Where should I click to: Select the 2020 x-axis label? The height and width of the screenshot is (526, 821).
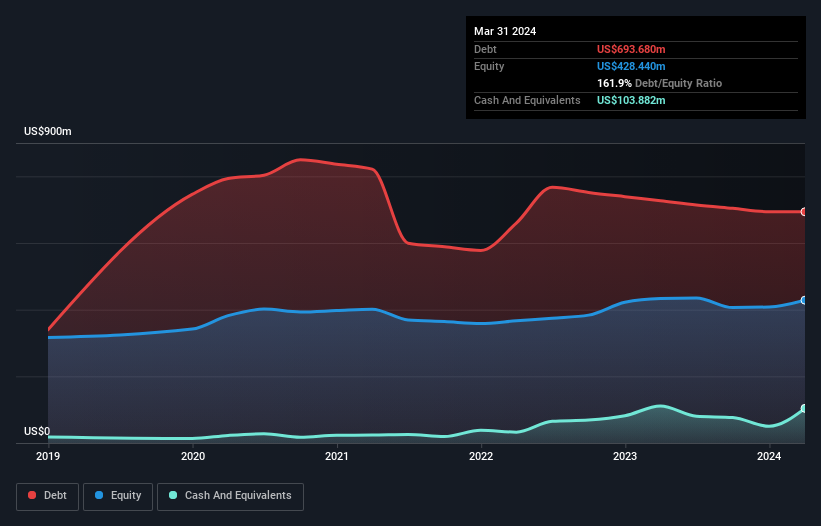[193, 457]
